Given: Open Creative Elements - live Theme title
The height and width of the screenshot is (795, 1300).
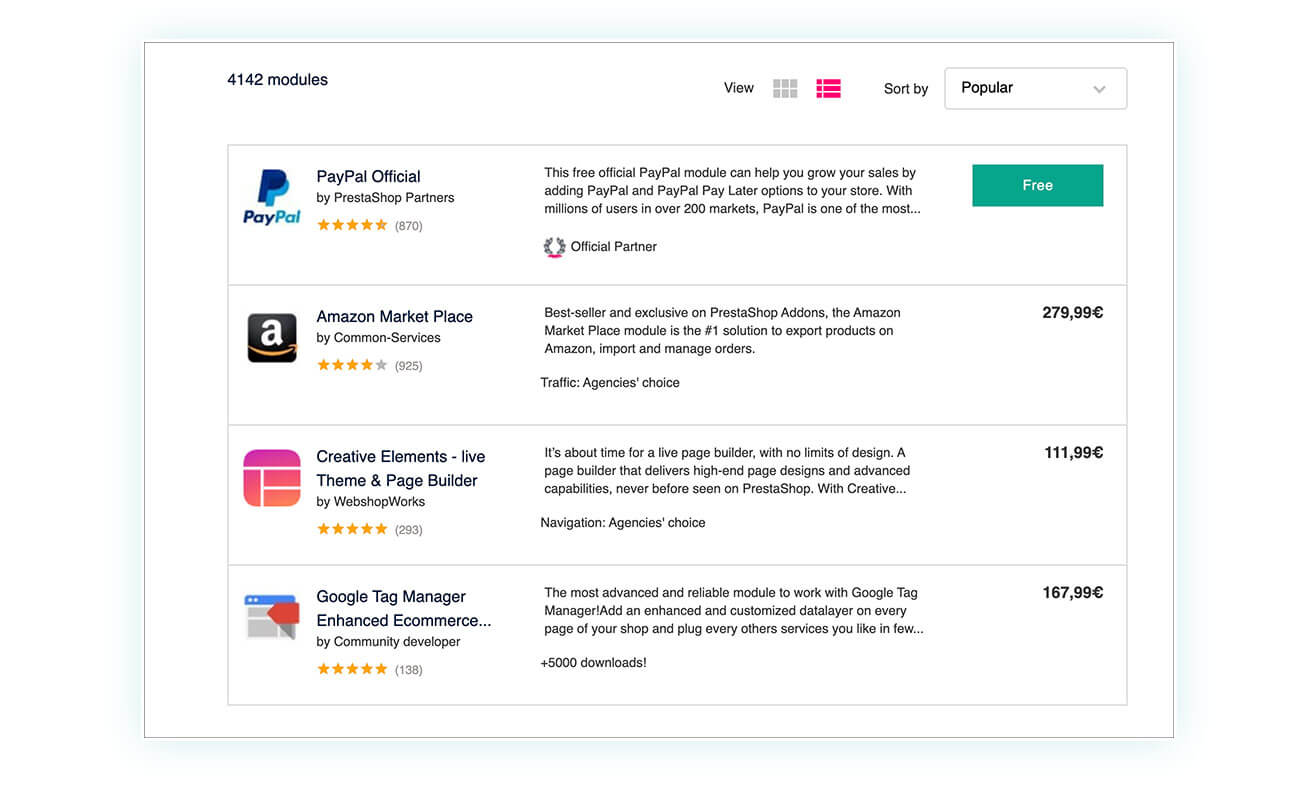Looking at the screenshot, I should coord(400,468).
